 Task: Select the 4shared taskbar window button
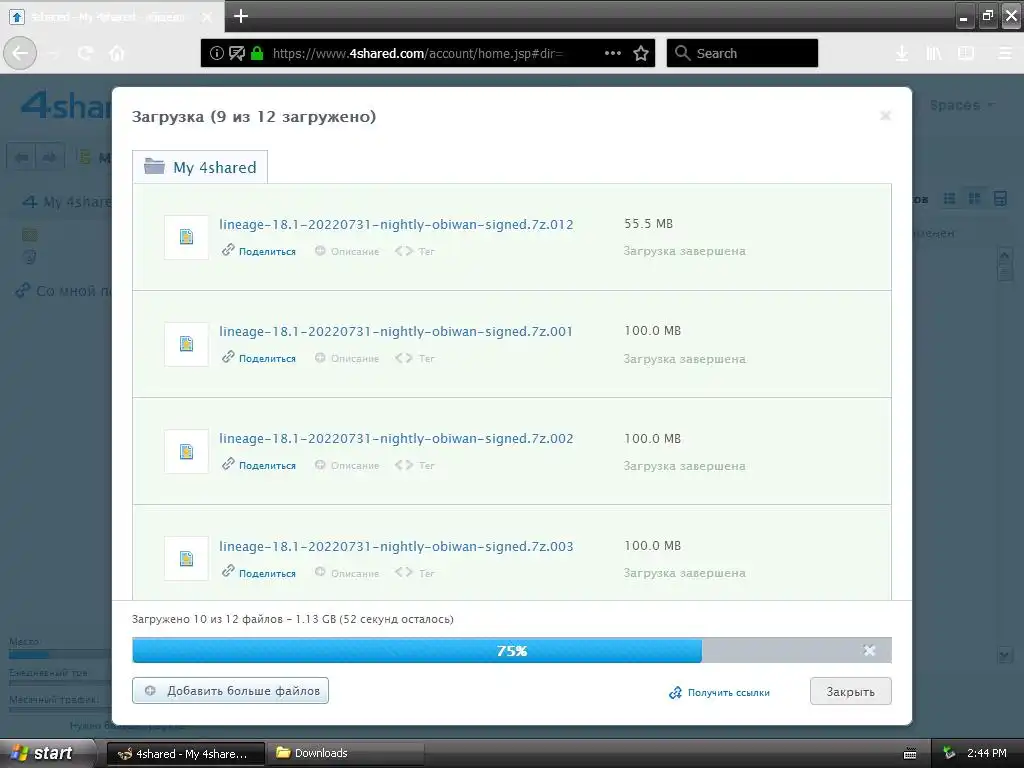(x=185, y=753)
